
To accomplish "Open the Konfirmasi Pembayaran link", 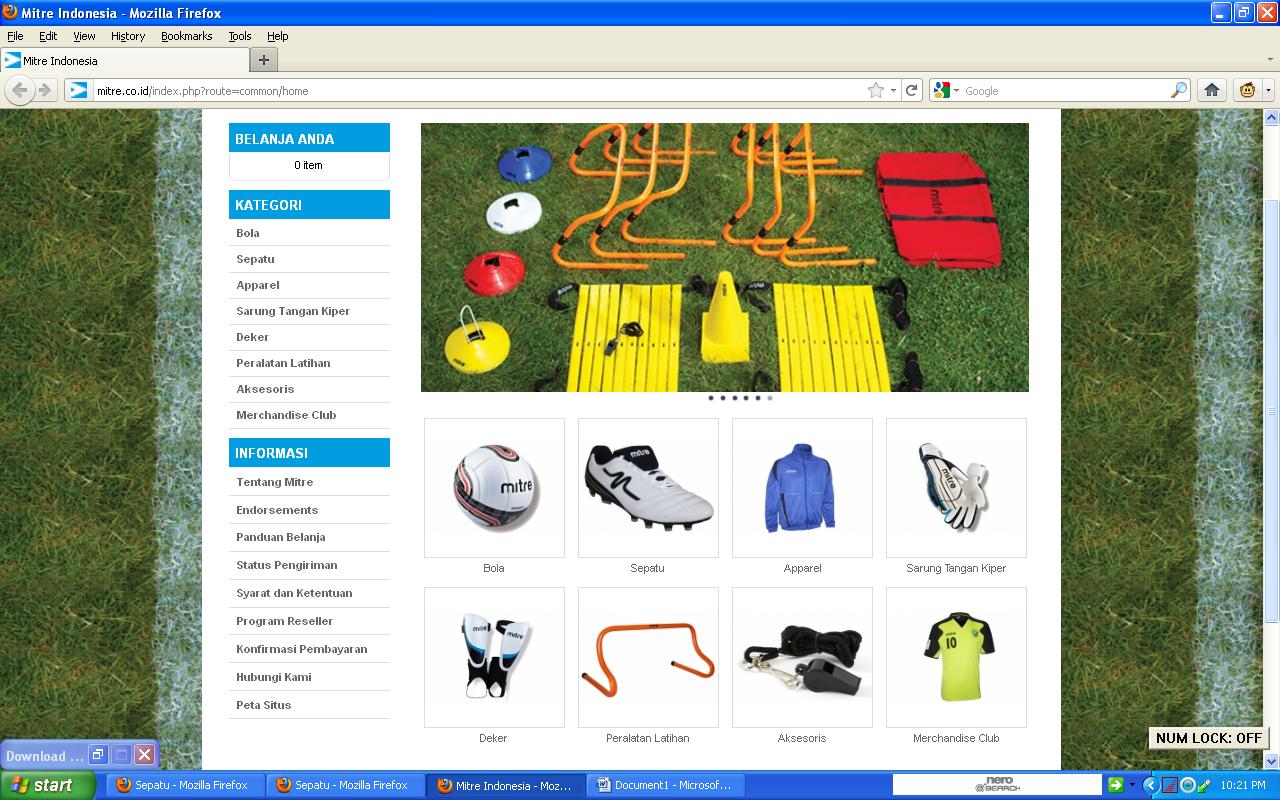I will tap(302, 649).
